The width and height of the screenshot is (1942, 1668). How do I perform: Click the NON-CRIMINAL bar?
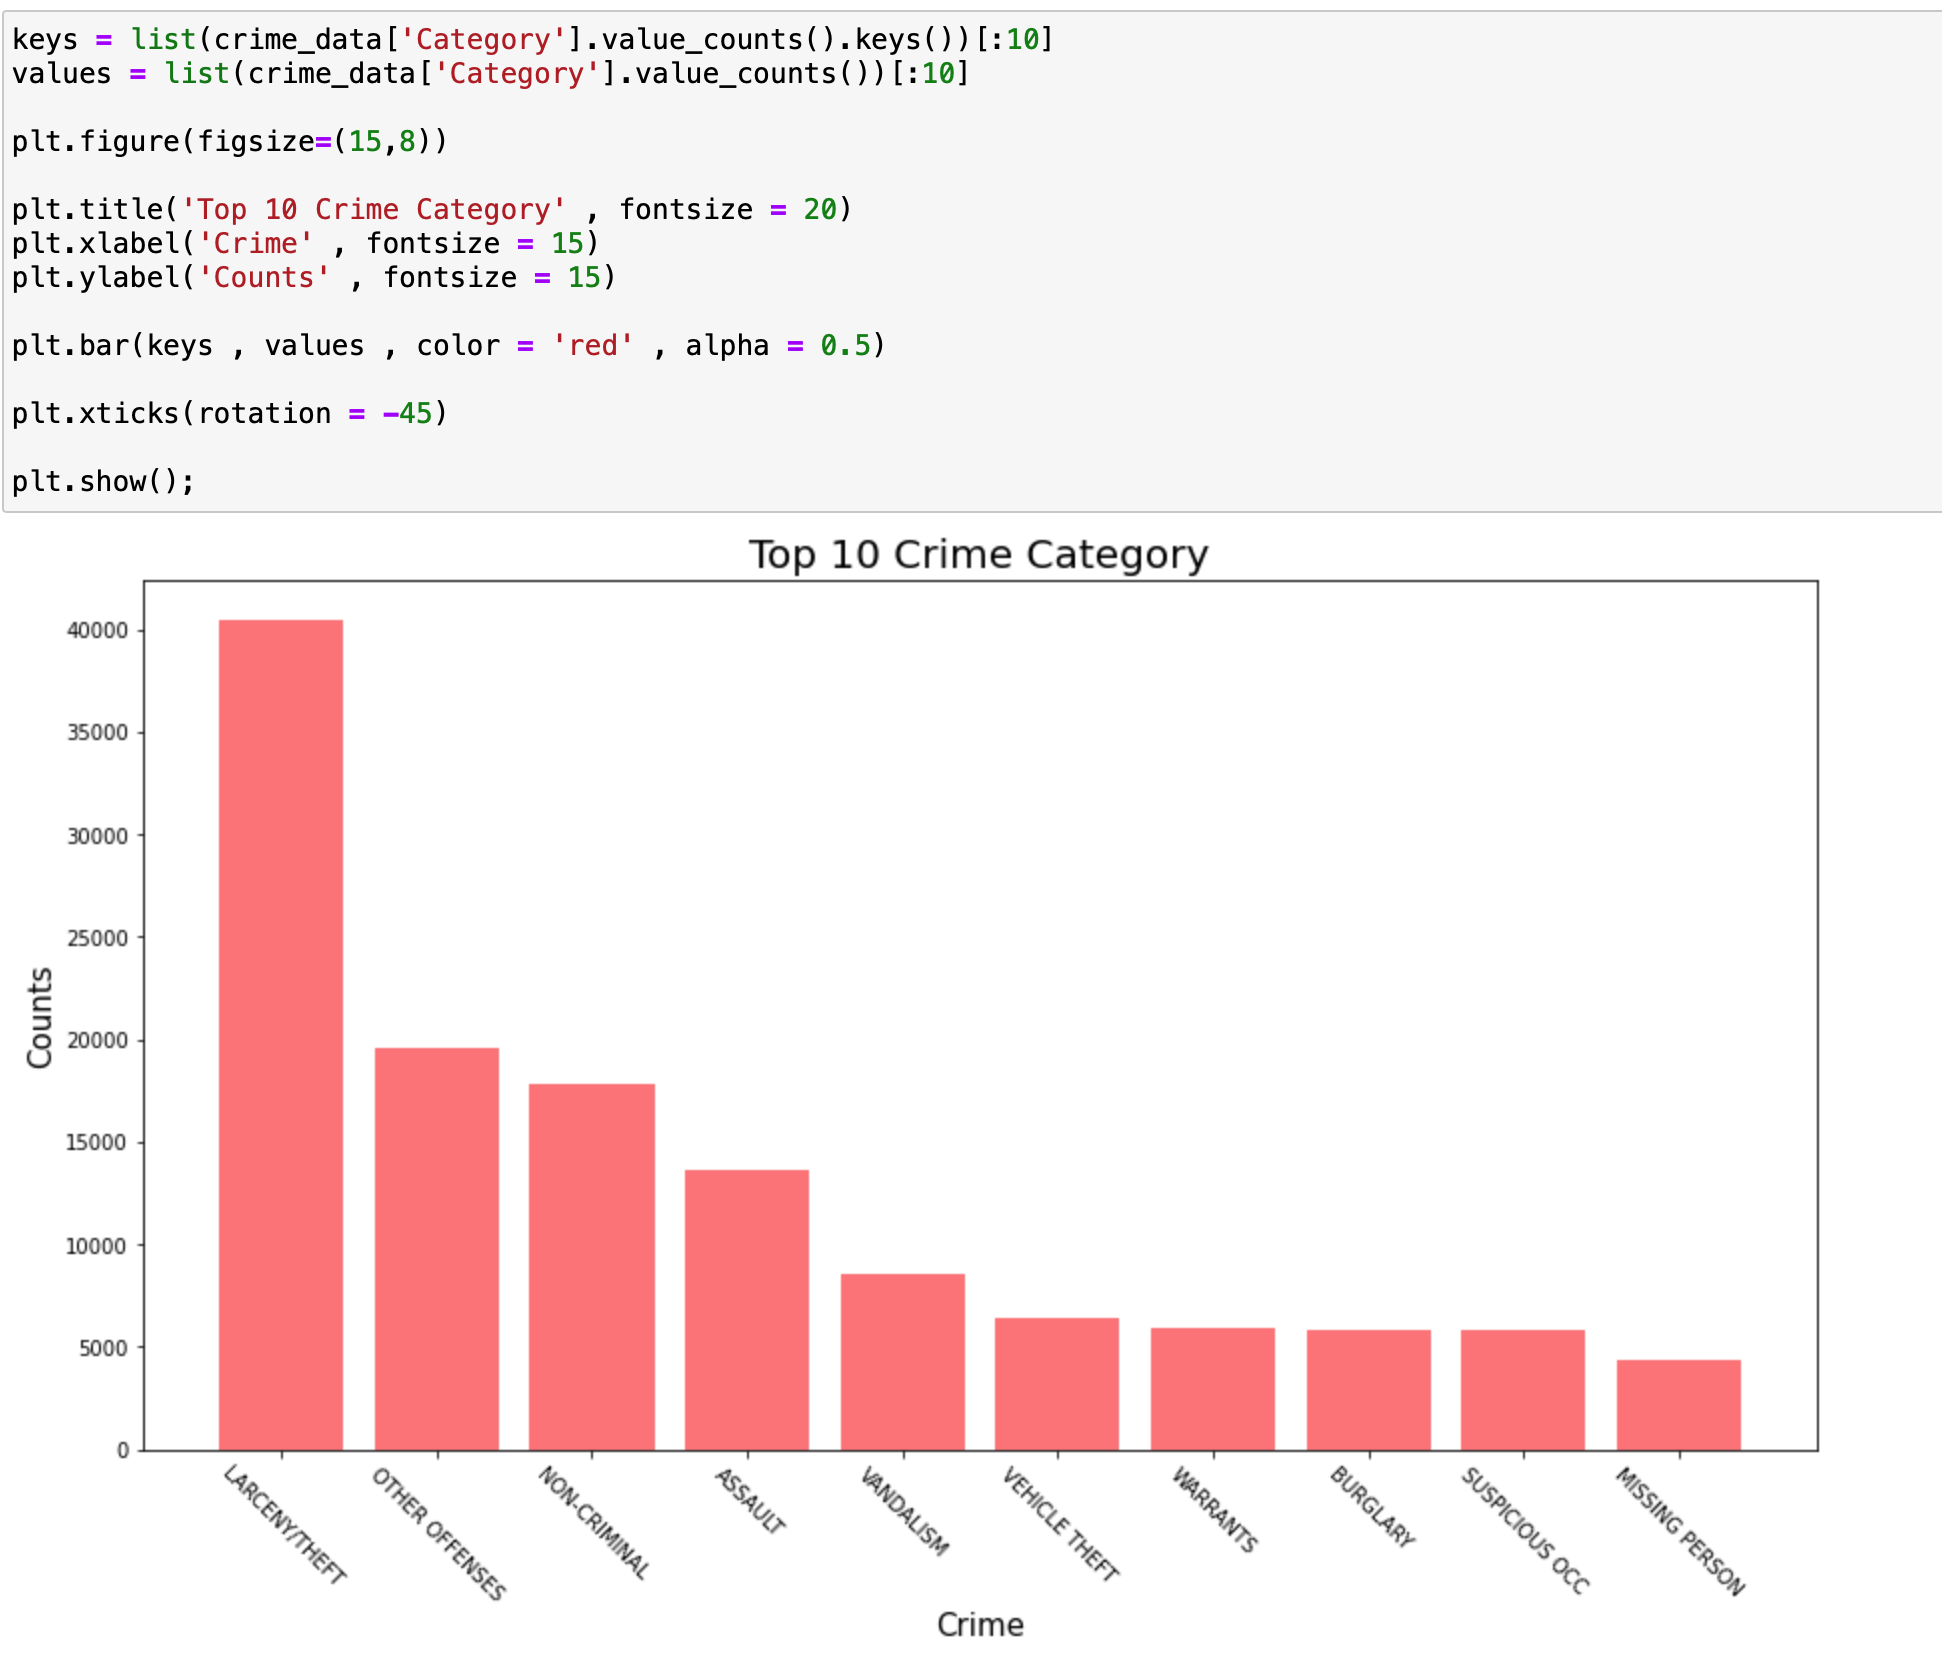click(x=592, y=1267)
